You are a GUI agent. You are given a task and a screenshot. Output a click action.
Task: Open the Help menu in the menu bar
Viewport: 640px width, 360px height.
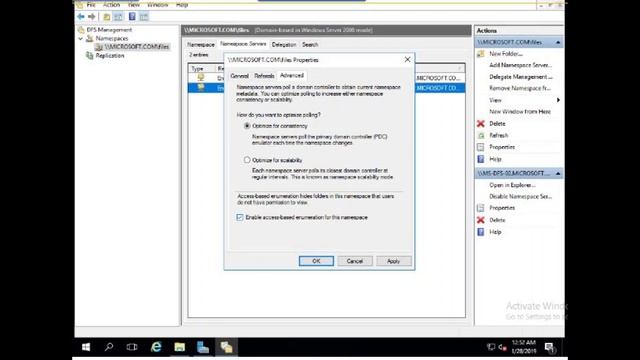point(182,5)
